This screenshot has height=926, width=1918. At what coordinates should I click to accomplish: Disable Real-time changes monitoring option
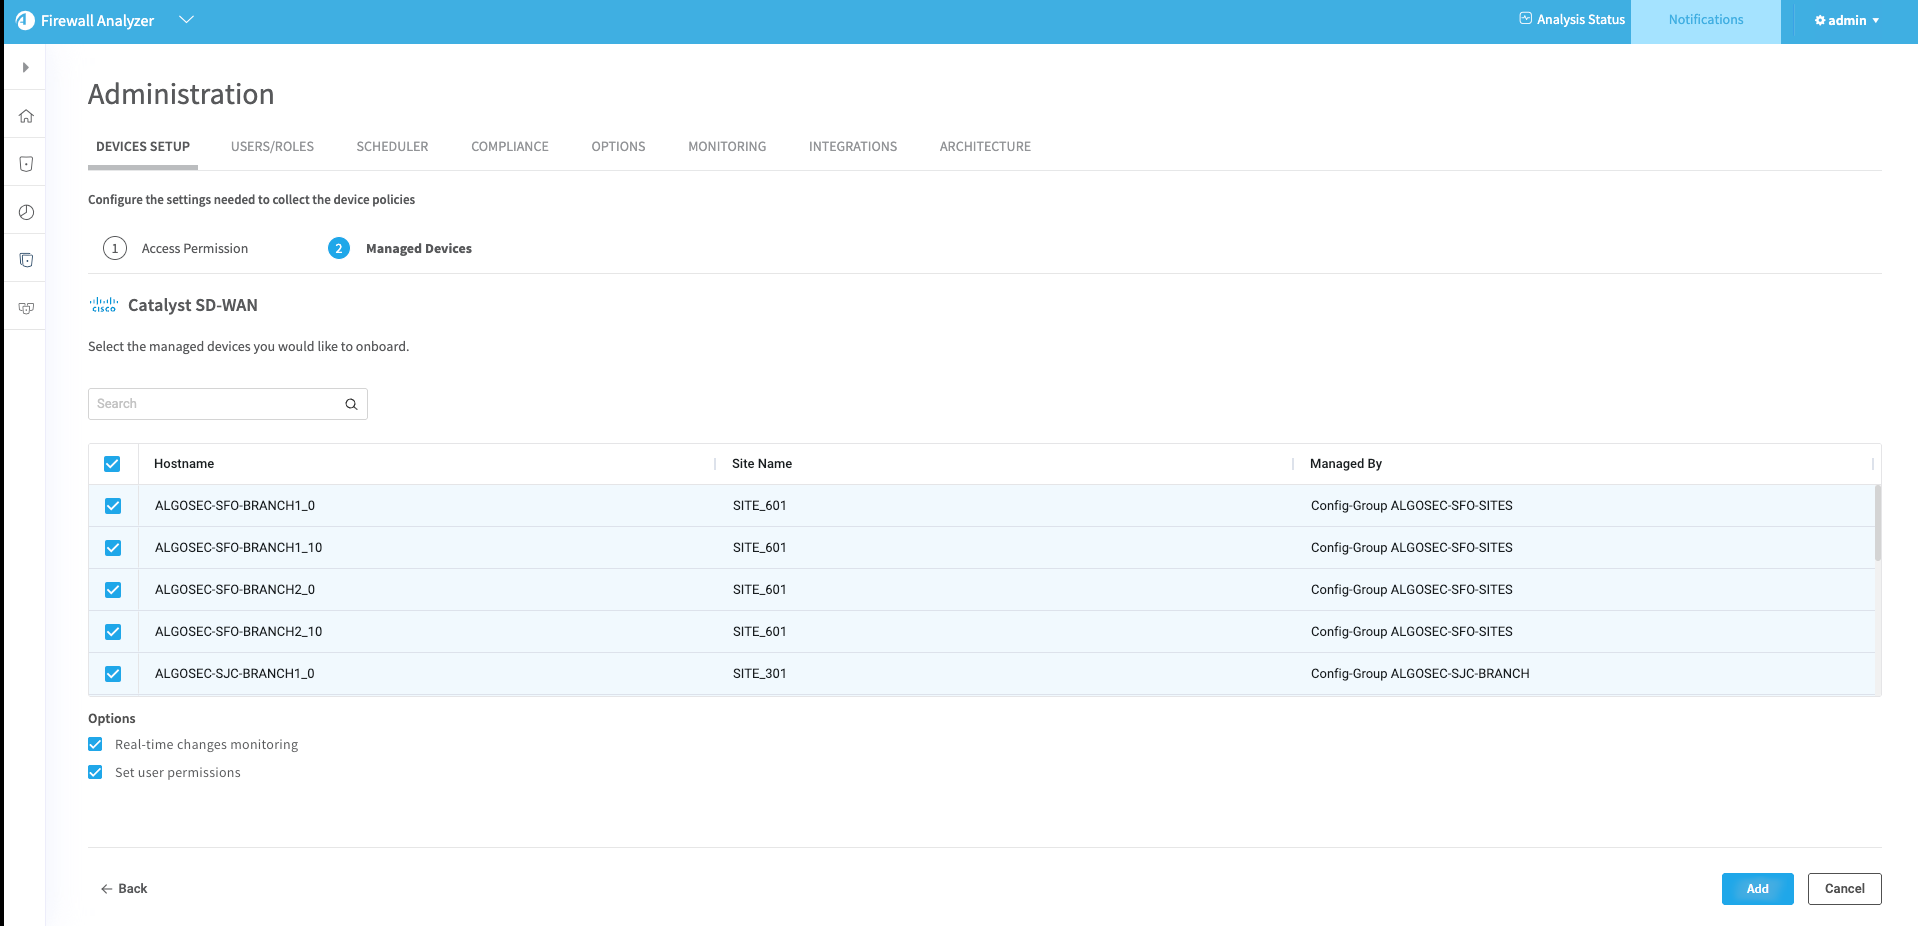tap(95, 744)
